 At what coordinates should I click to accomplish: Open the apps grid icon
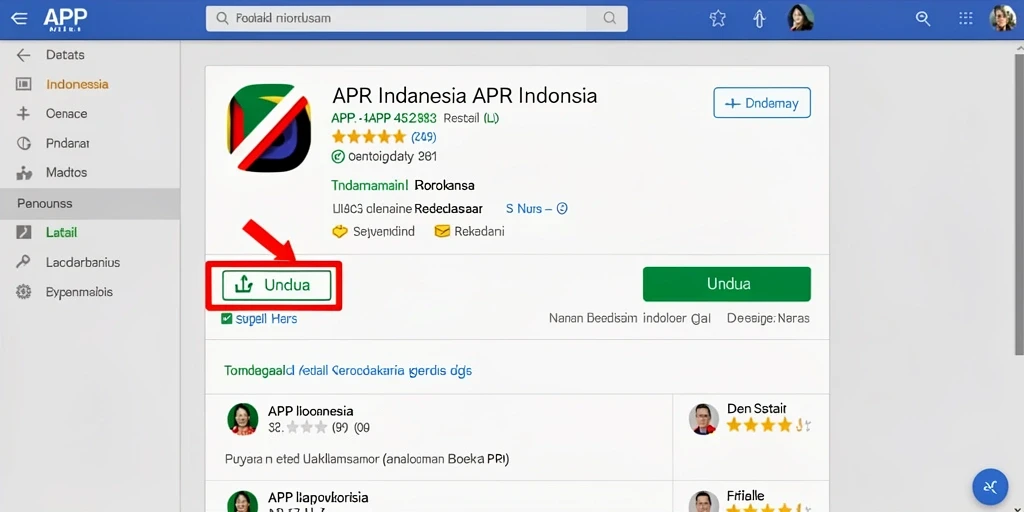965,18
